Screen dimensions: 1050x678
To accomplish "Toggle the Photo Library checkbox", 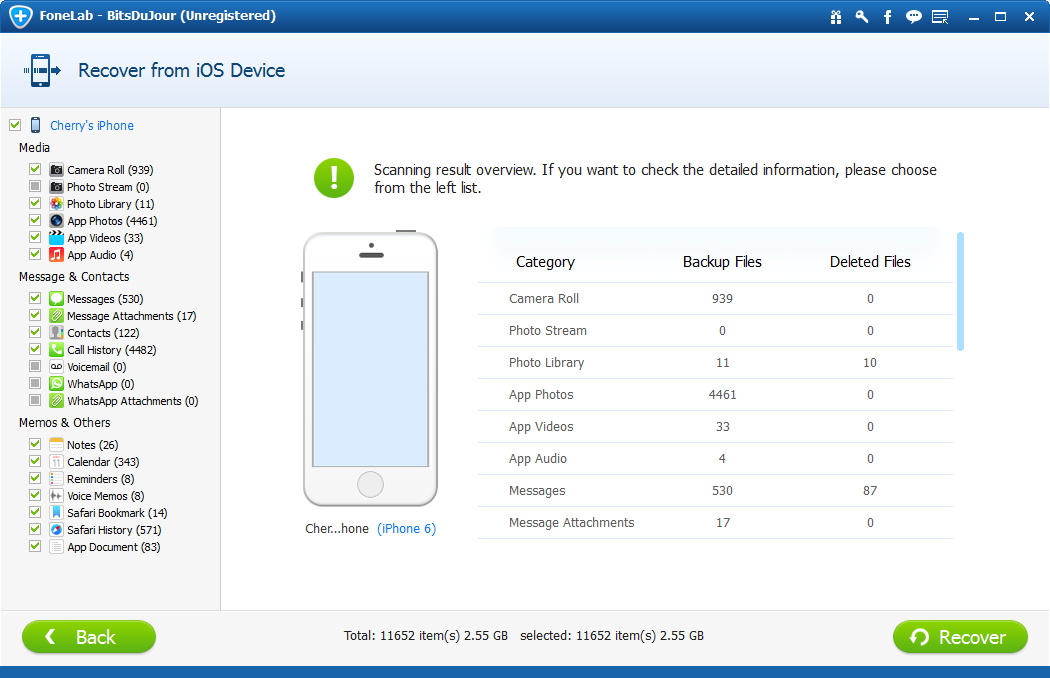I will point(35,204).
